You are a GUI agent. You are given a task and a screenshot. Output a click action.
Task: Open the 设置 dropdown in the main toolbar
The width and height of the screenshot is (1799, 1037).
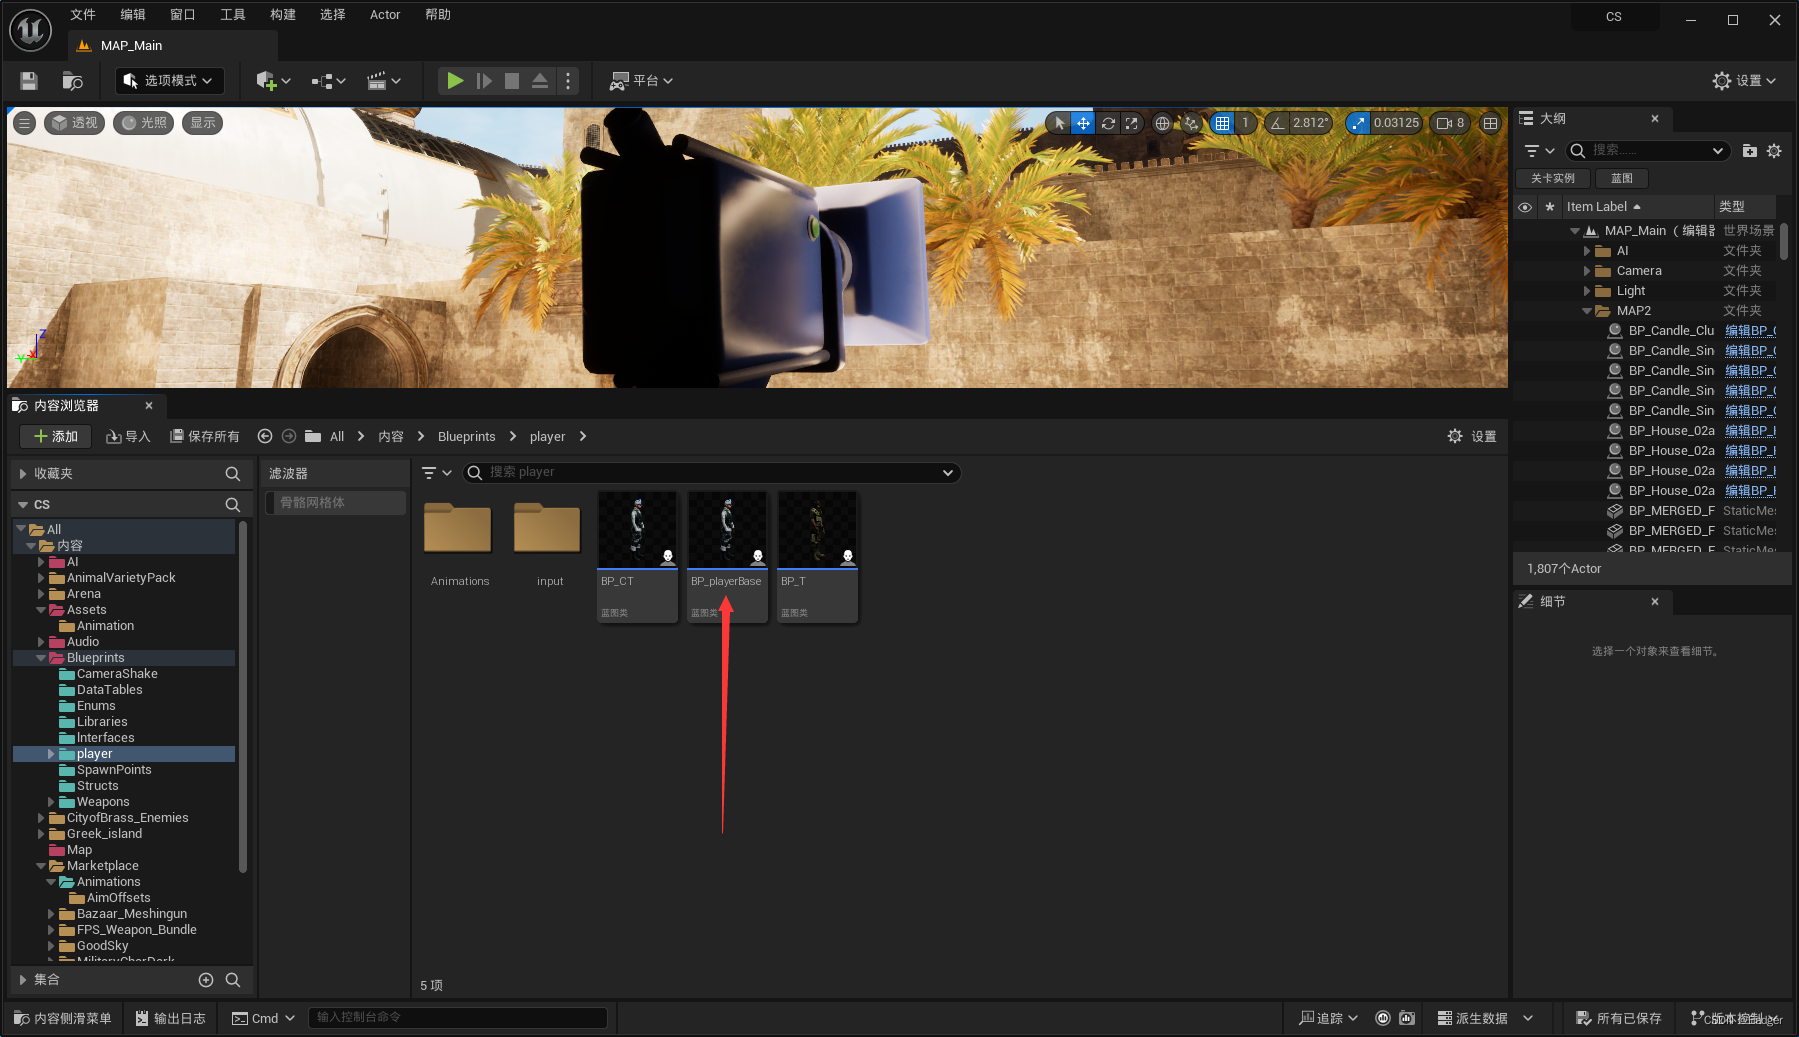(x=1744, y=81)
